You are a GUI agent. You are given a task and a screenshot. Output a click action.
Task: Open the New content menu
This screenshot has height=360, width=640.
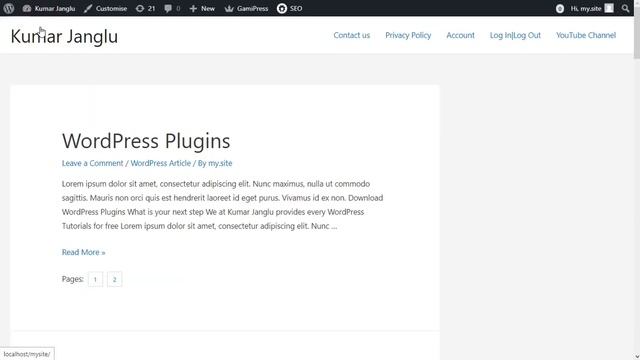pyautogui.click(x=202, y=8)
